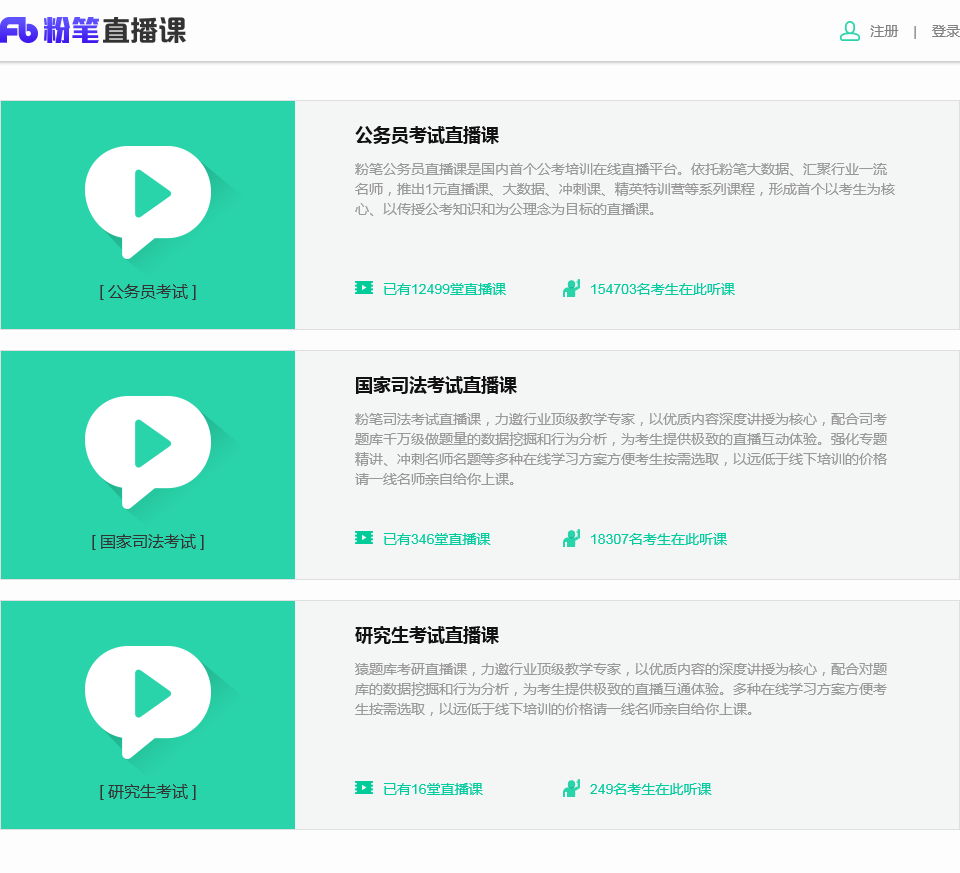Select the [ 公务员考试 ] label
This screenshot has width=960, height=873.
click(x=148, y=292)
